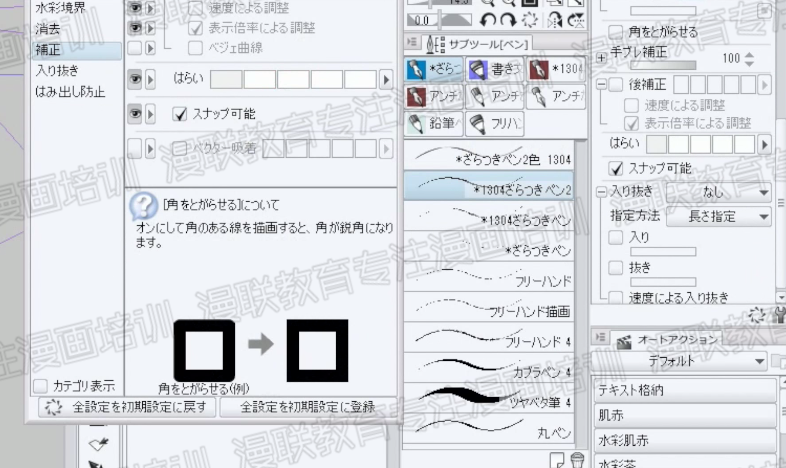Viewport: 786px width, 468px height.
Task: Toggle the eye for スナップ可能 row
Action: tap(135, 114)
